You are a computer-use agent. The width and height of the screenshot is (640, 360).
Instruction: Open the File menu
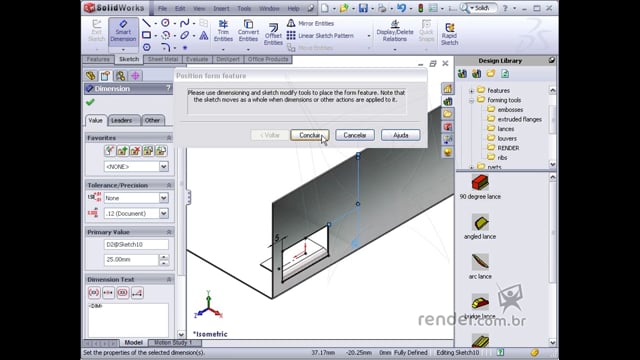pos(162,8)
